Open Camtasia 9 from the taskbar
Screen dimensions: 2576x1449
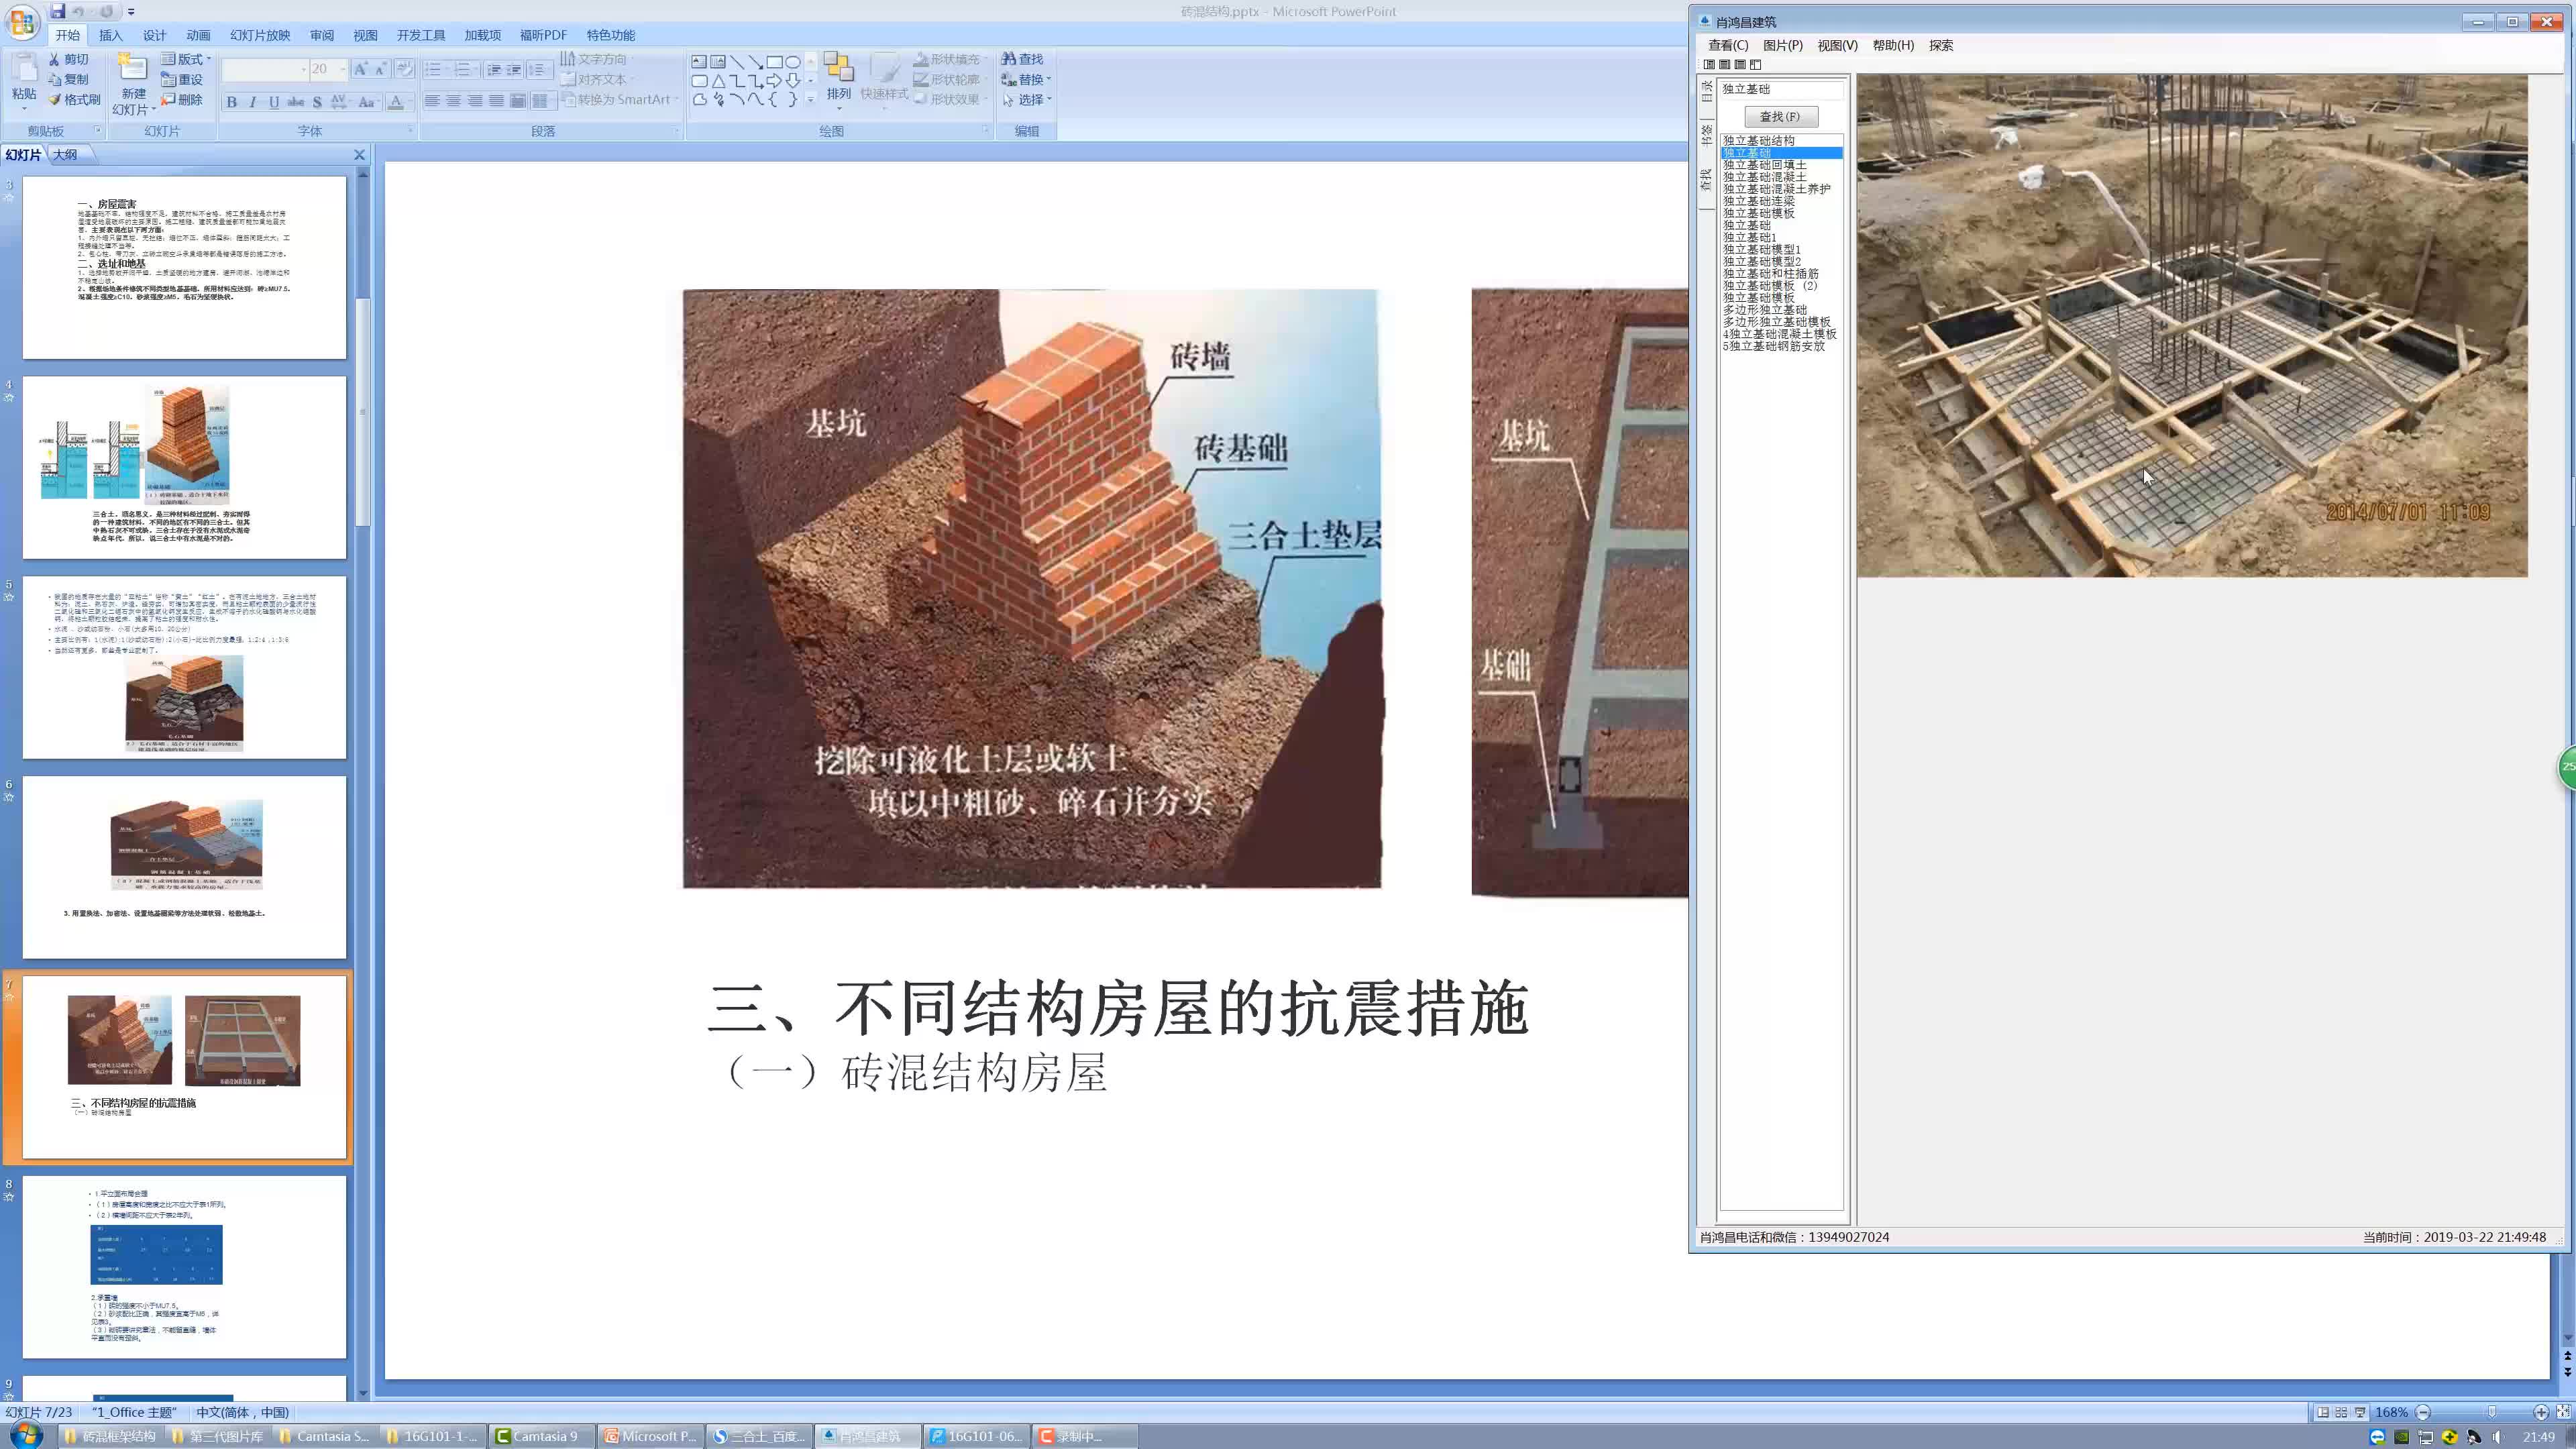pyautogui.click(x=540, y=1435)
